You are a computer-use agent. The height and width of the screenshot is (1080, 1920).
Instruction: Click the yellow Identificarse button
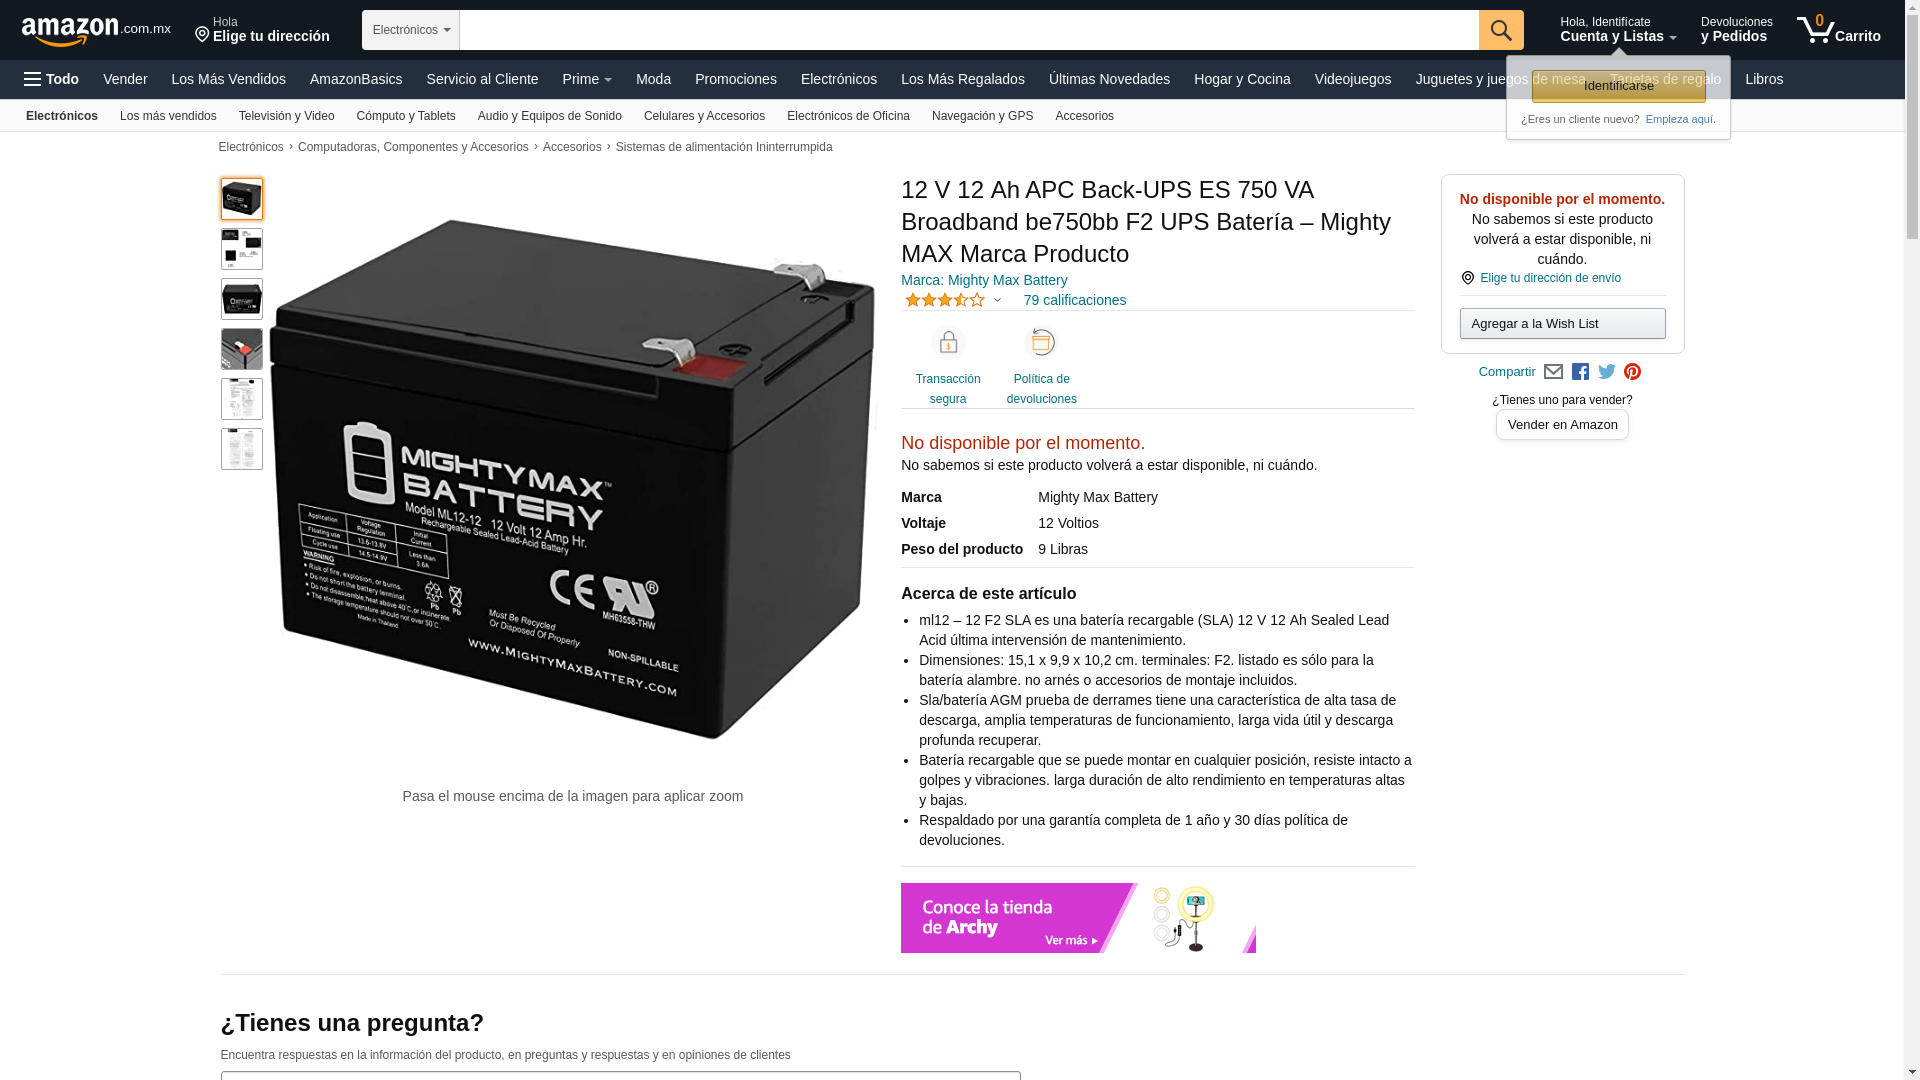click(1619, 86)
